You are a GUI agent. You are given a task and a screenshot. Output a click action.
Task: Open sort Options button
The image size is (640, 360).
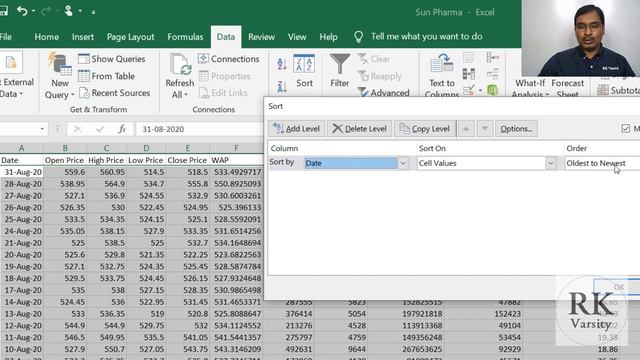click(x=516, y=129)
